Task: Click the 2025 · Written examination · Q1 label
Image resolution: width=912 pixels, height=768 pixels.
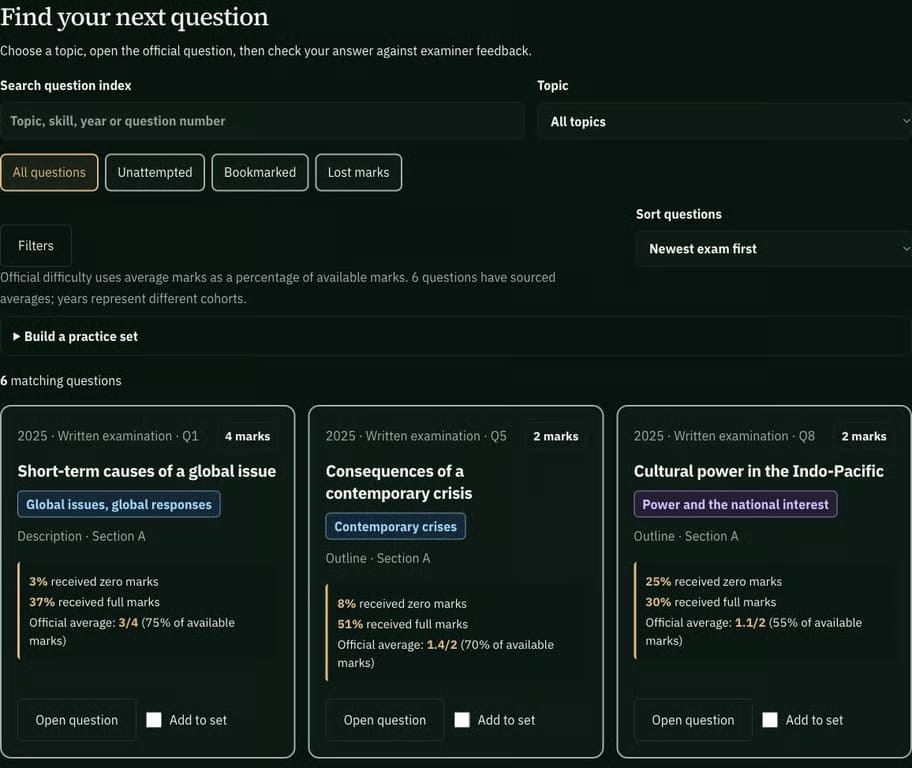Action: (108, 436)
